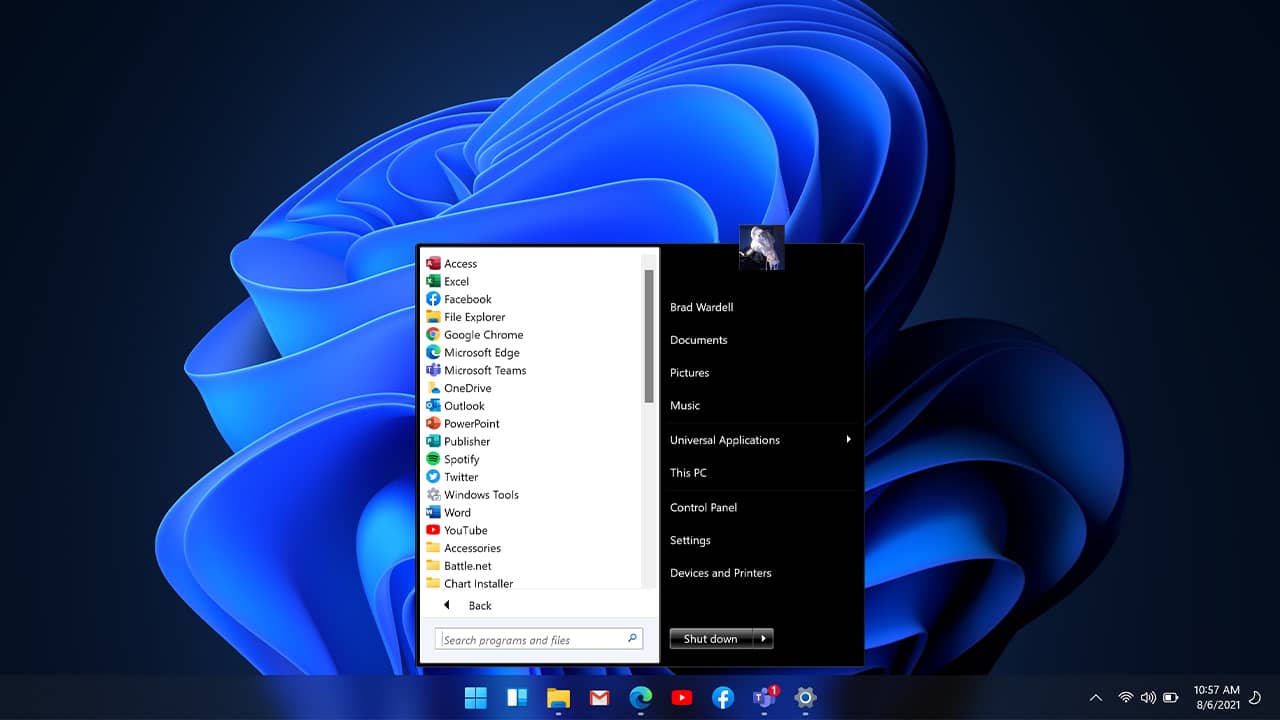The height and width of the screenshot is (720, 1280).
Task: Launch Microsoft Teams from the list
Action: 476,370
